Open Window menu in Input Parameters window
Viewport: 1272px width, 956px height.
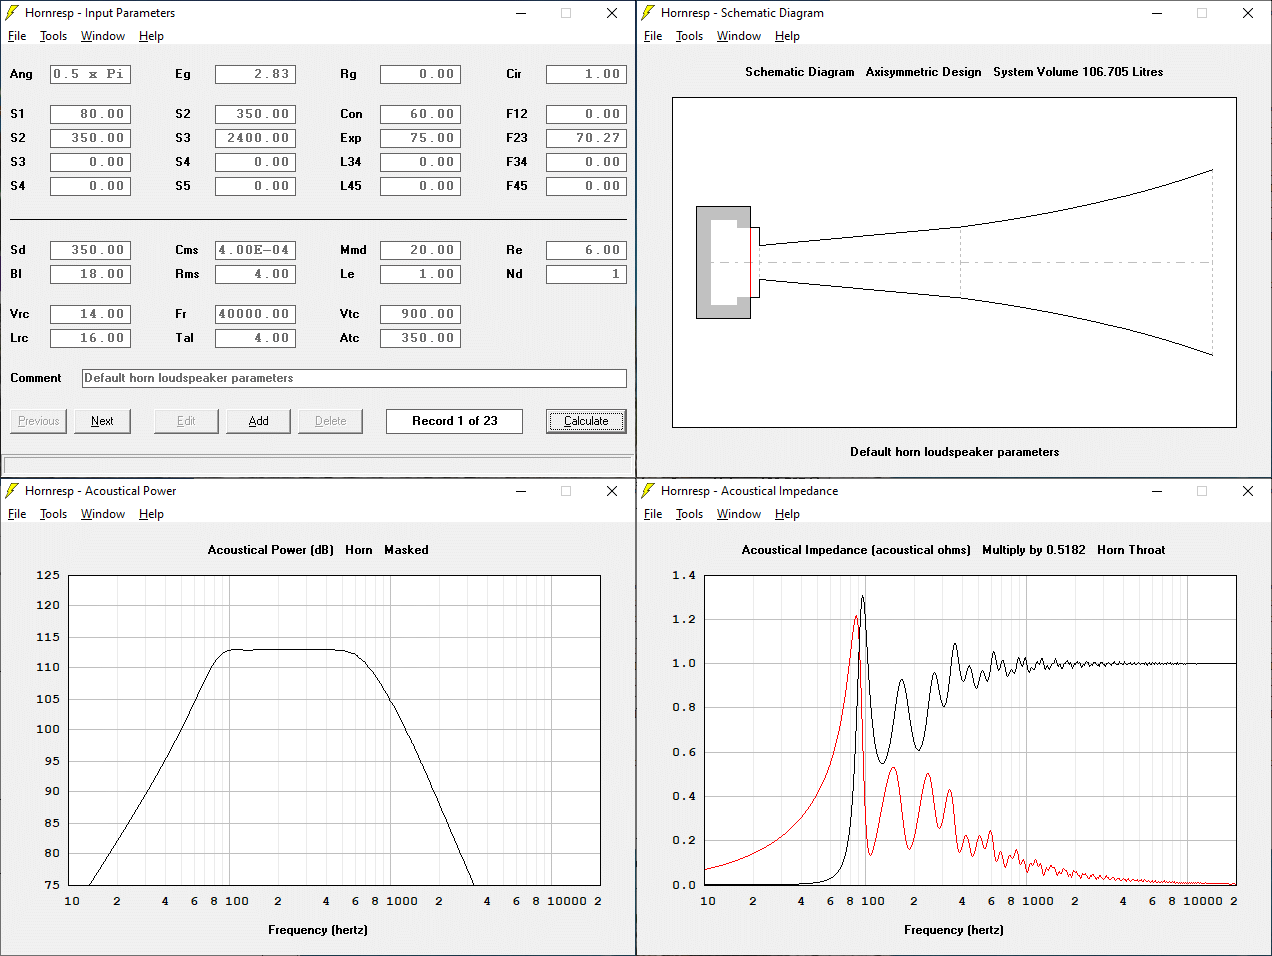point(103,36)
